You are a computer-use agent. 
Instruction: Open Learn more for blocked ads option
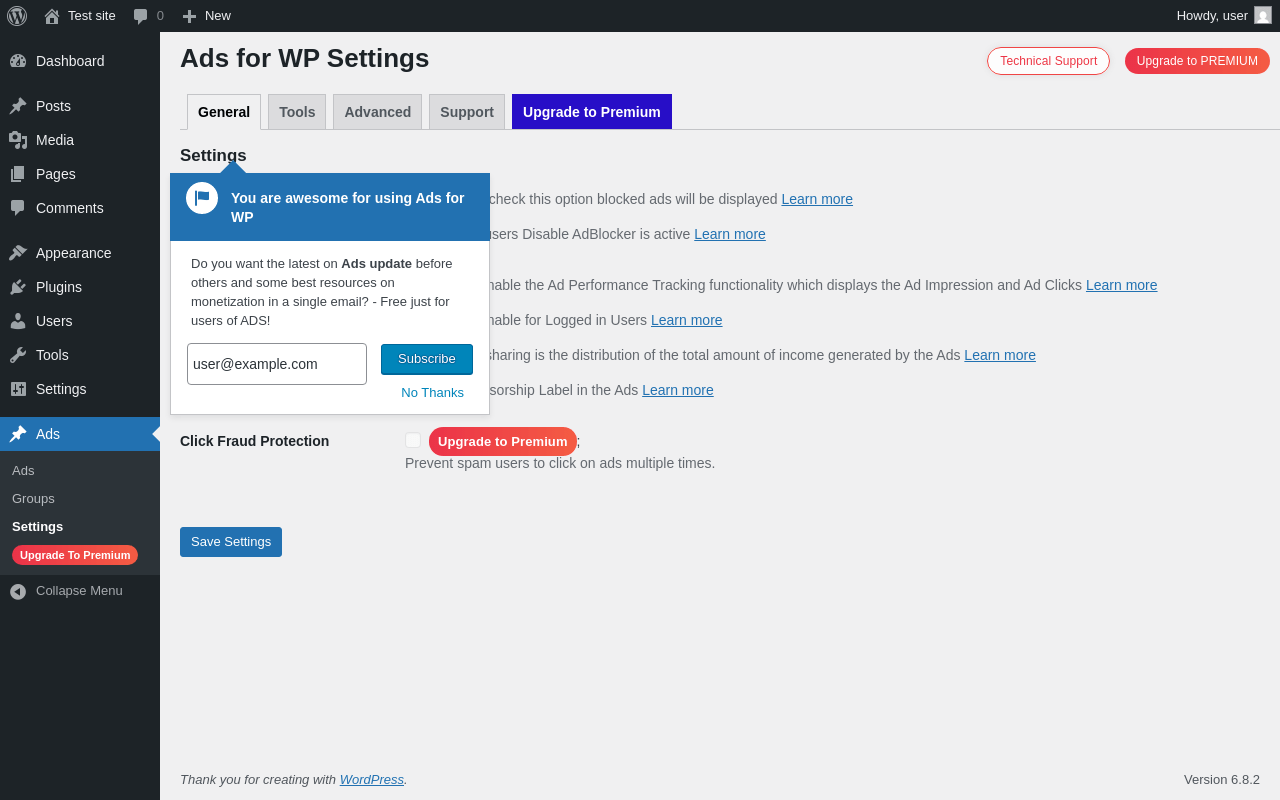click(x=817, y=199)
